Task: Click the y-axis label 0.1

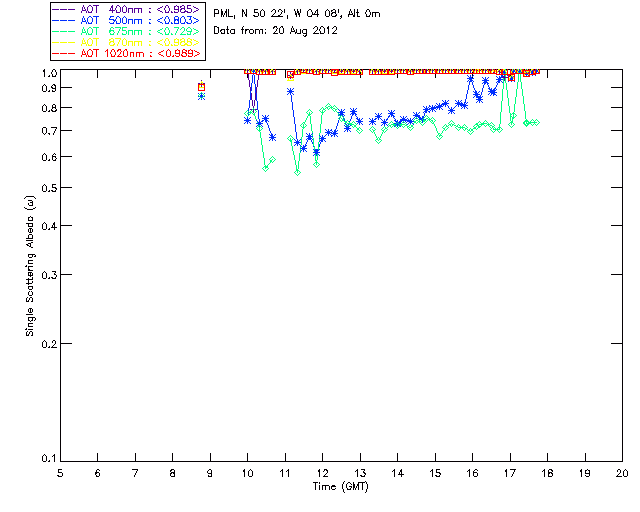Action: click(49, 459)
